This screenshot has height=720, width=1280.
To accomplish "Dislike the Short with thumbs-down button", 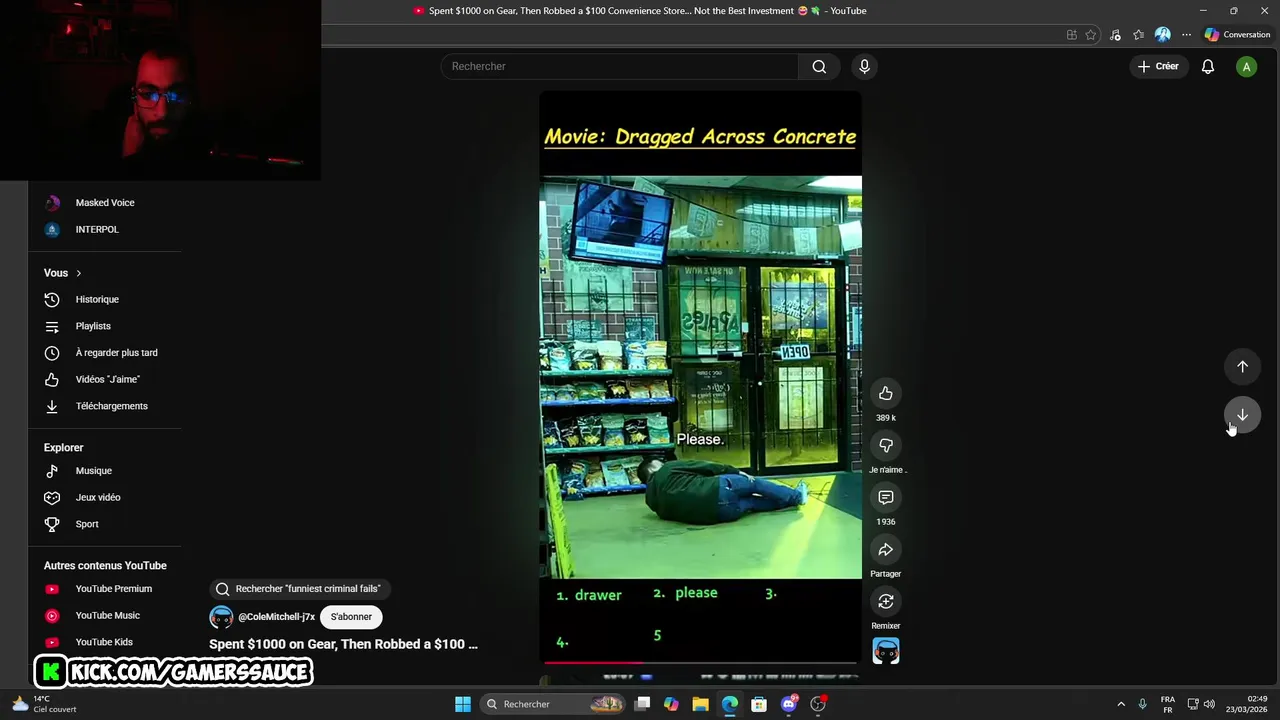I will click(x=886, y=446).
